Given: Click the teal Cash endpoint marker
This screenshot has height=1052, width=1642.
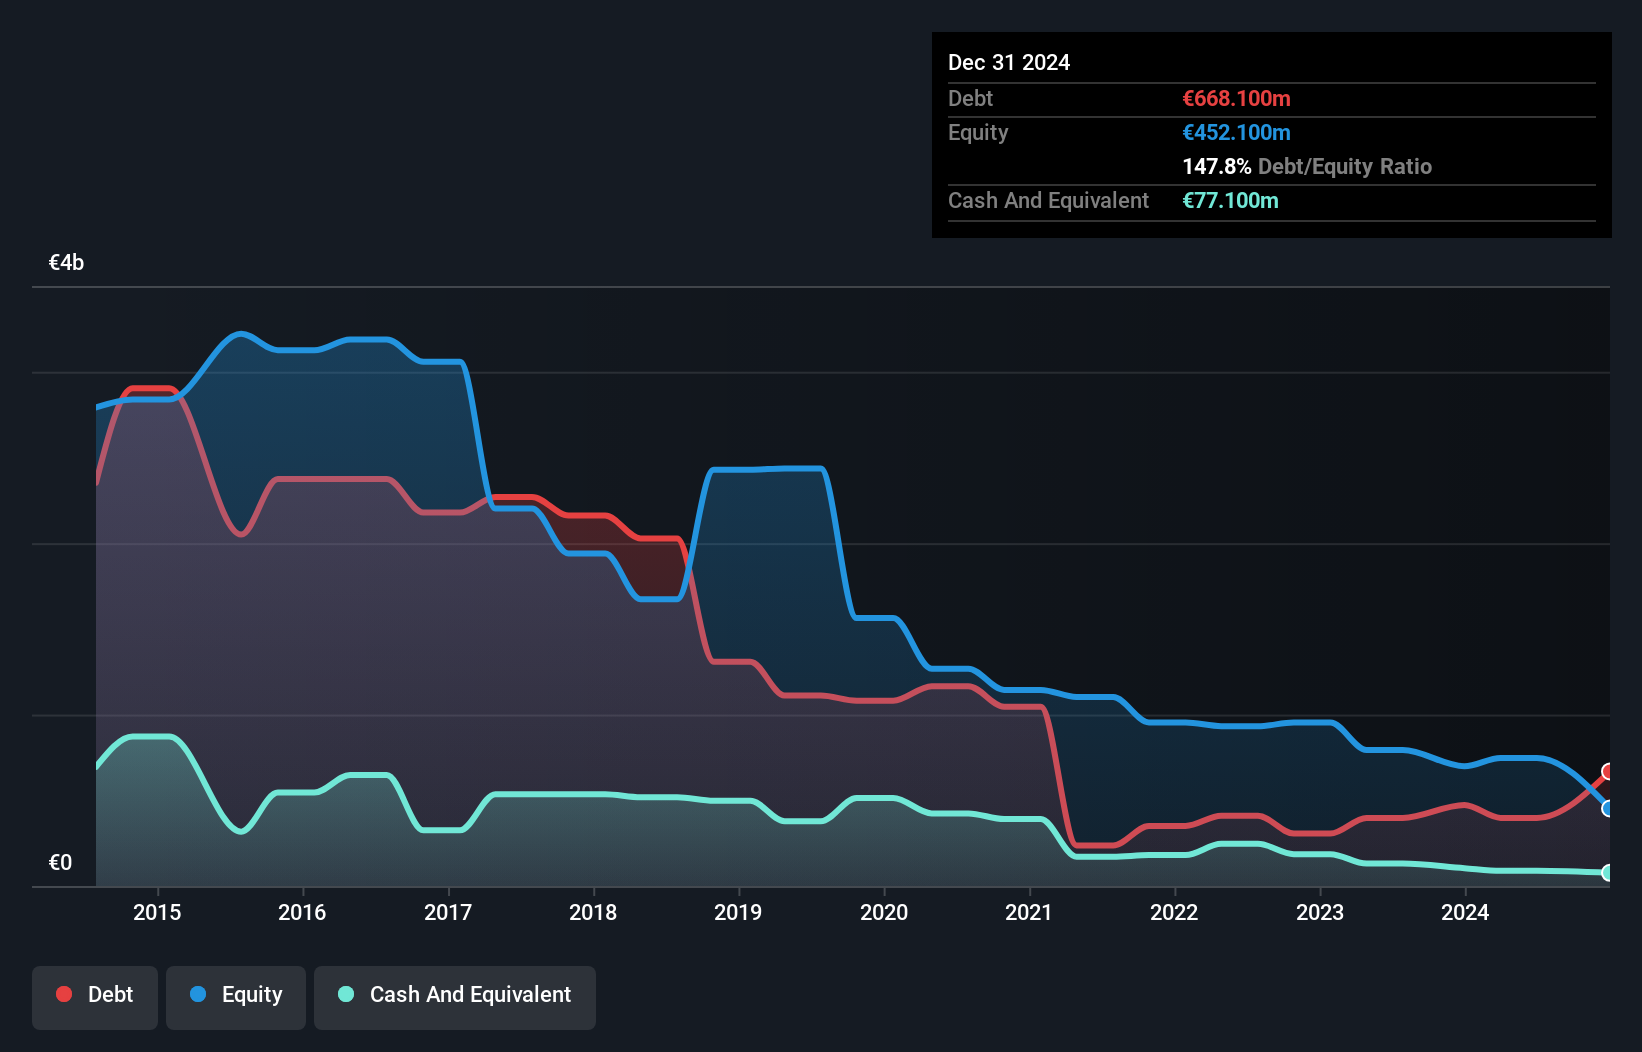Looking at the screenshot, I should (1608, 873).
